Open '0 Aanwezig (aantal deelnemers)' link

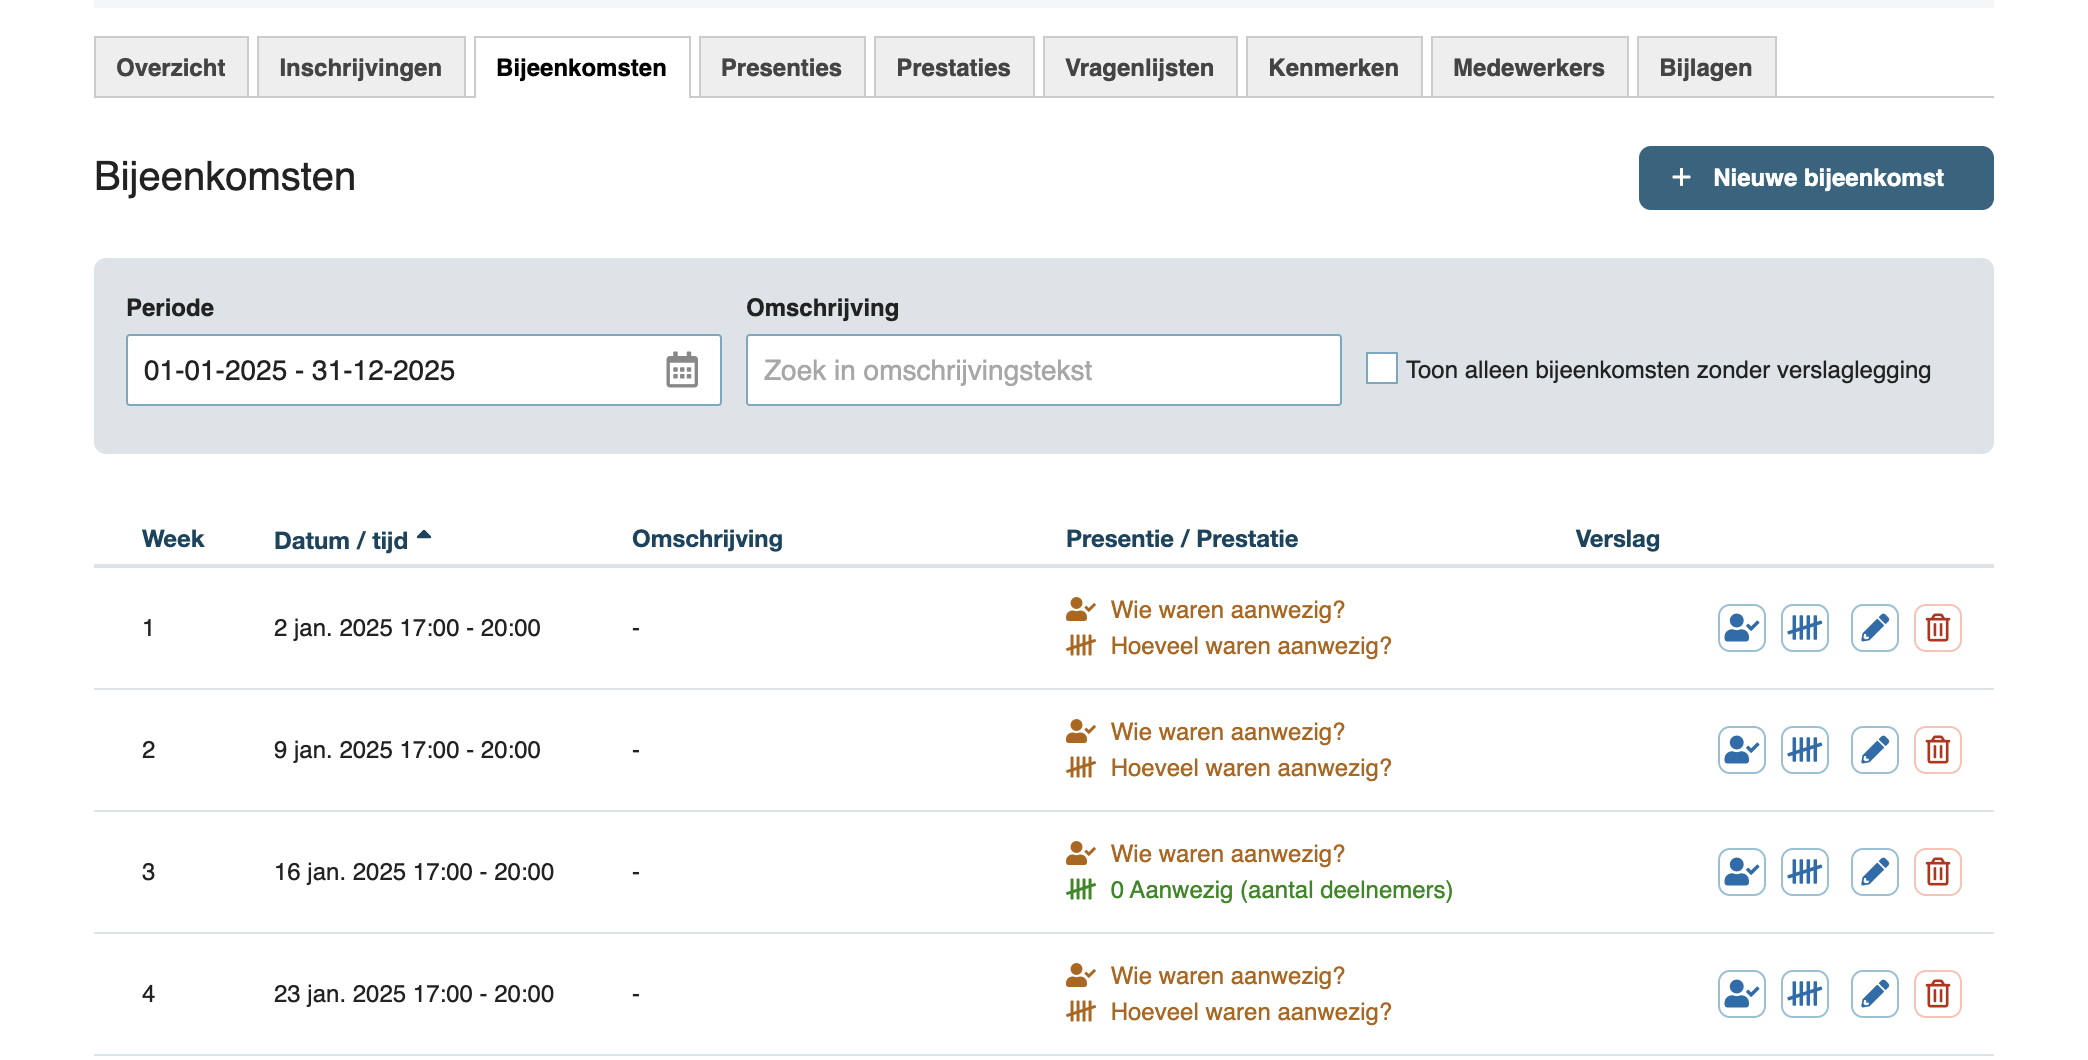point(1281,890)
